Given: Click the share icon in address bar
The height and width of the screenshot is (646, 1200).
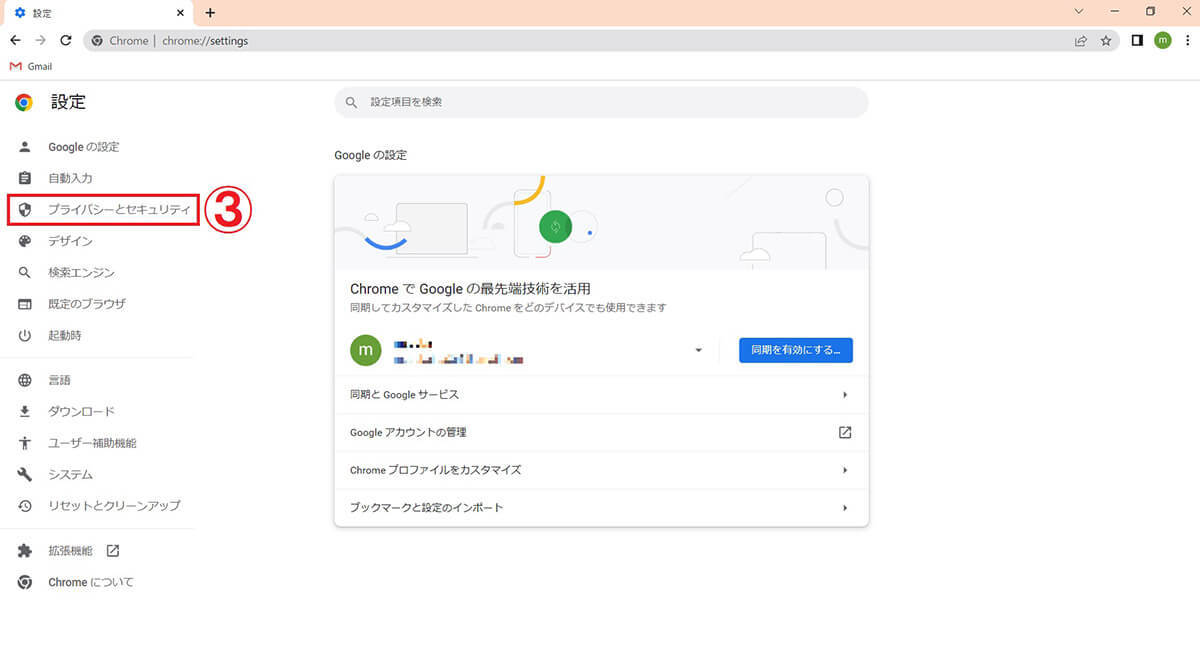Looking at the screenshot, I should [1081, 41].
